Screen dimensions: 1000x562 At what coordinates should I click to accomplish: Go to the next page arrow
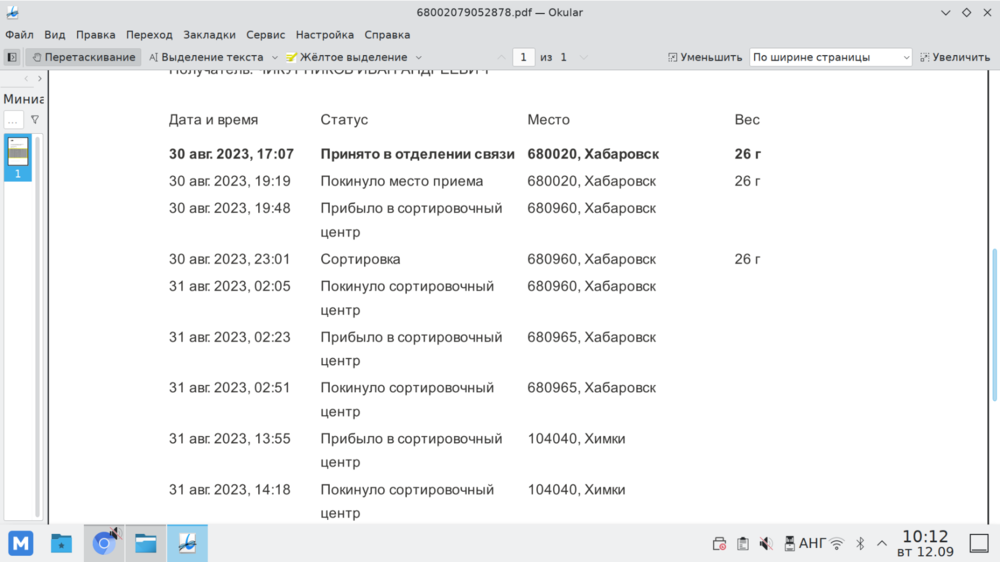pos(584,58)
